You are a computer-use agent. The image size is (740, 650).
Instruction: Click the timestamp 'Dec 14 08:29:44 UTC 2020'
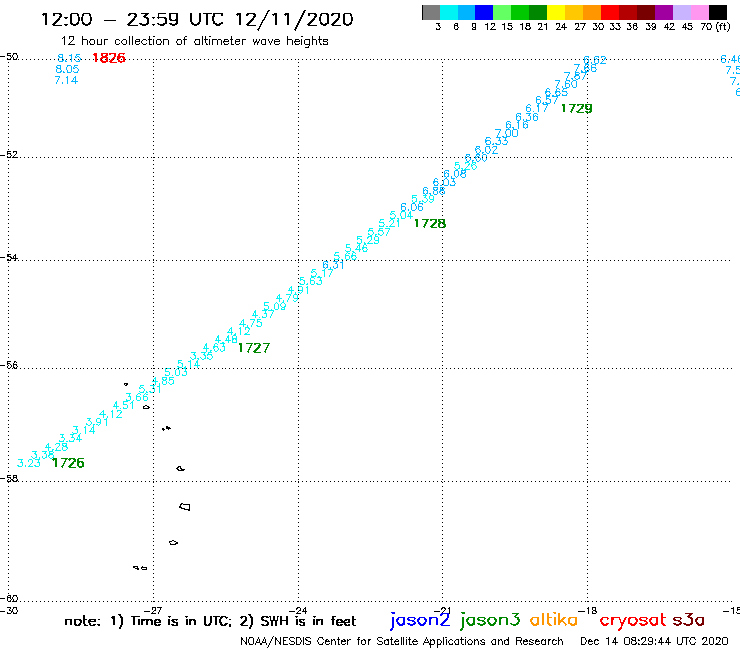coord(654,642)
